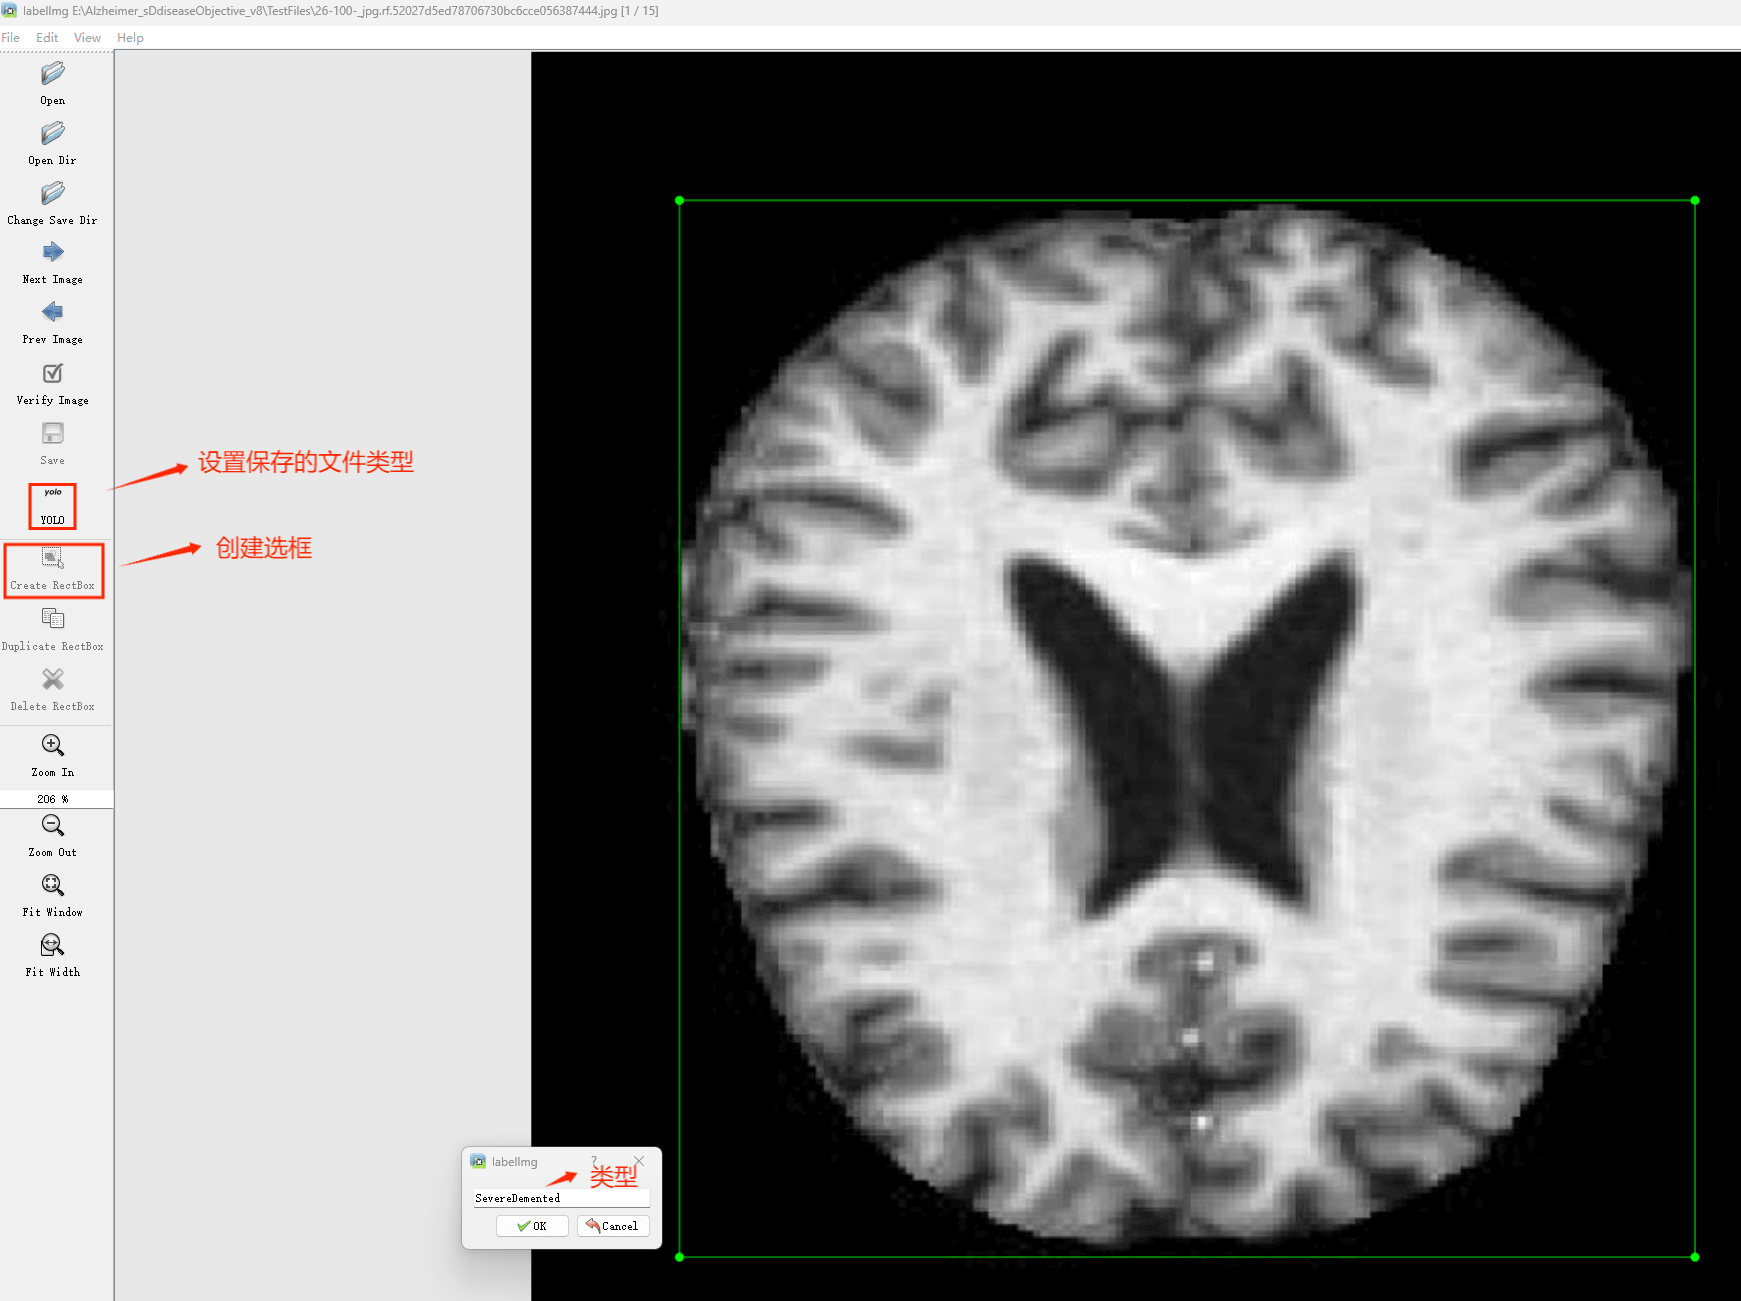Viewport: 1741px width, 1301px height.
Task: Zoom In on the brain image
Action: 53,756
